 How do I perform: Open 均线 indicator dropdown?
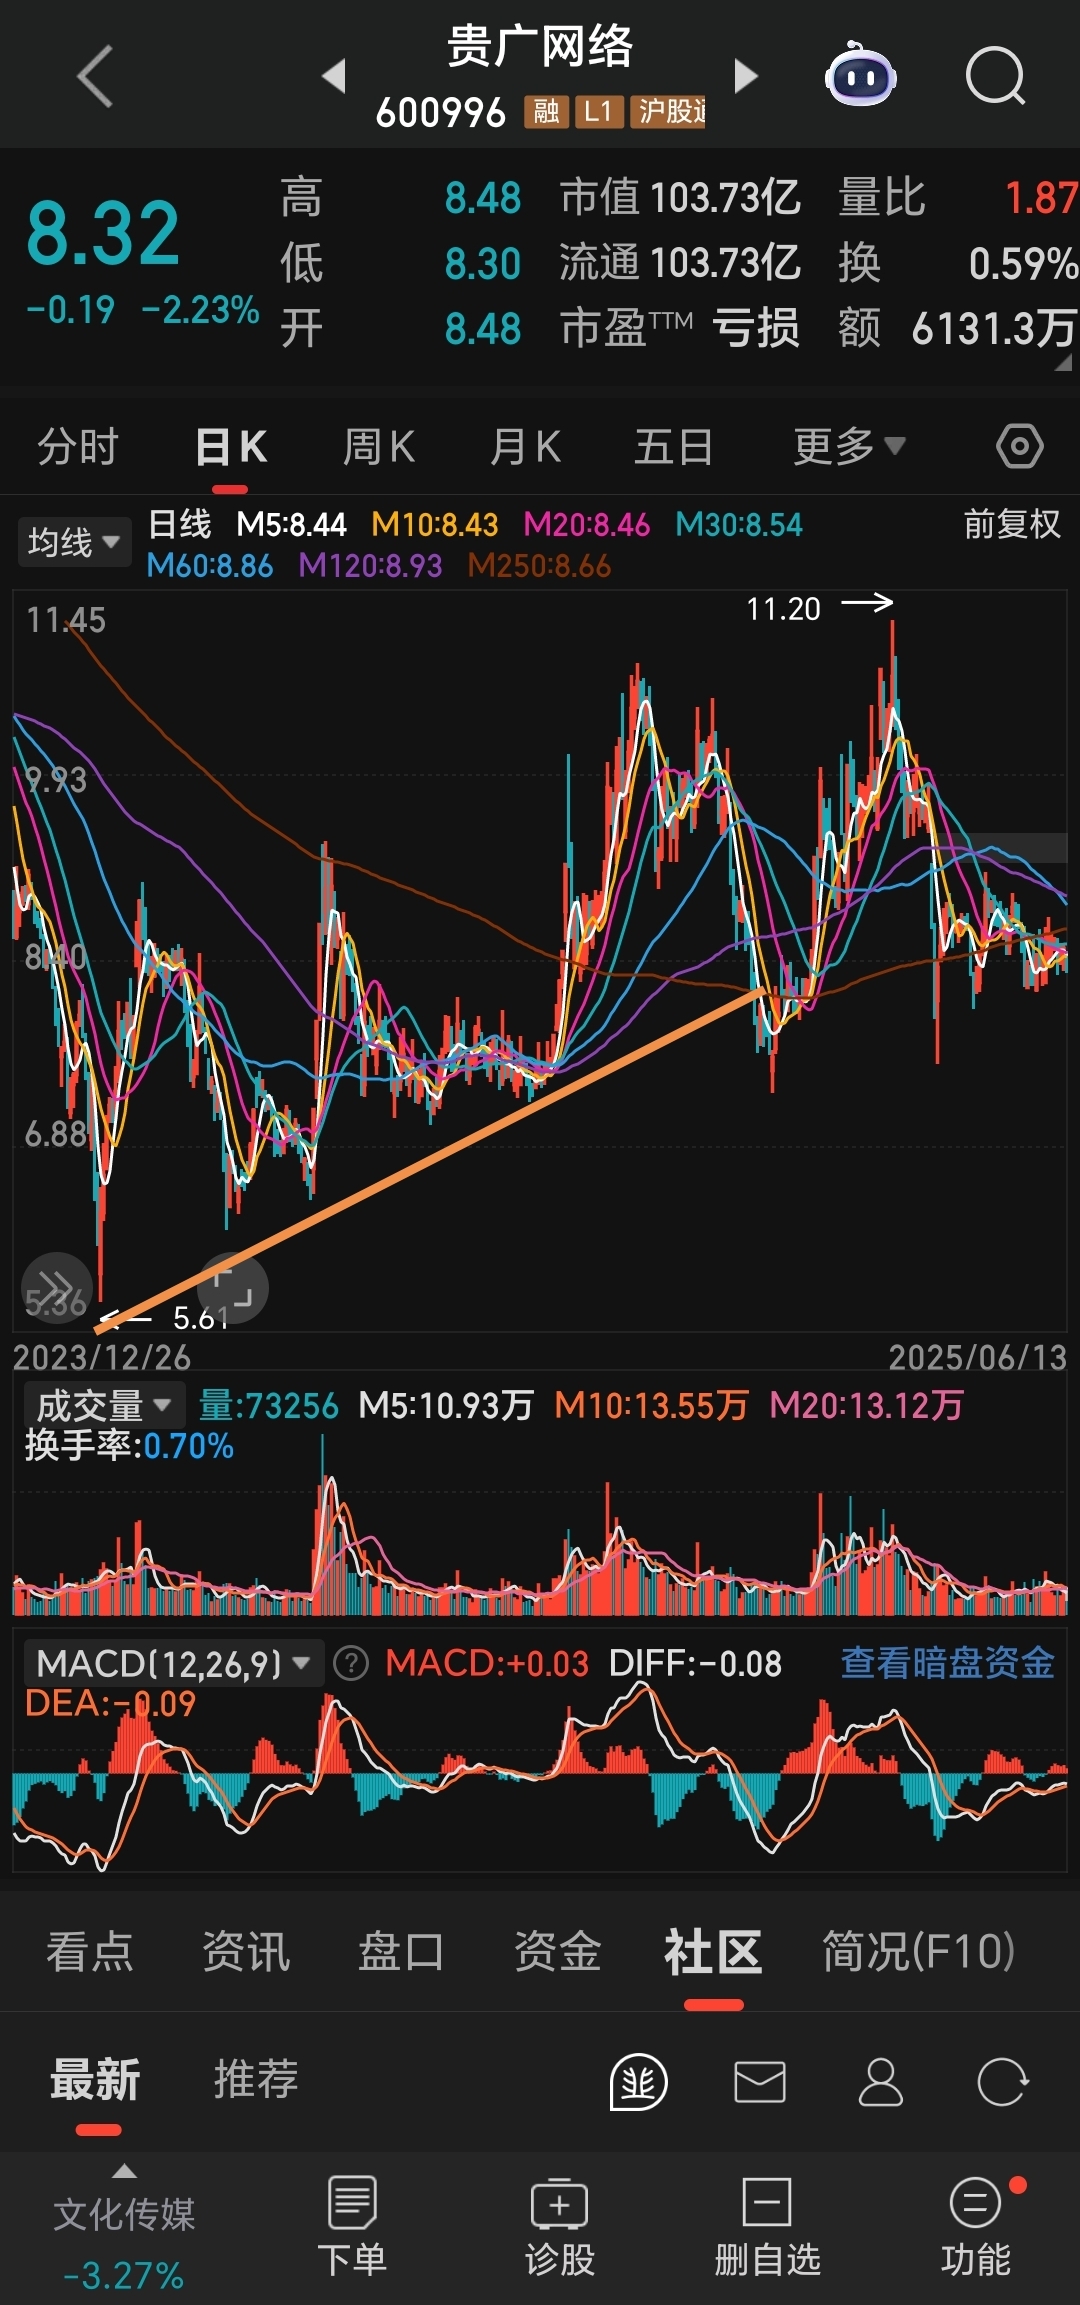pyautogui.click(x=74, y=542)
